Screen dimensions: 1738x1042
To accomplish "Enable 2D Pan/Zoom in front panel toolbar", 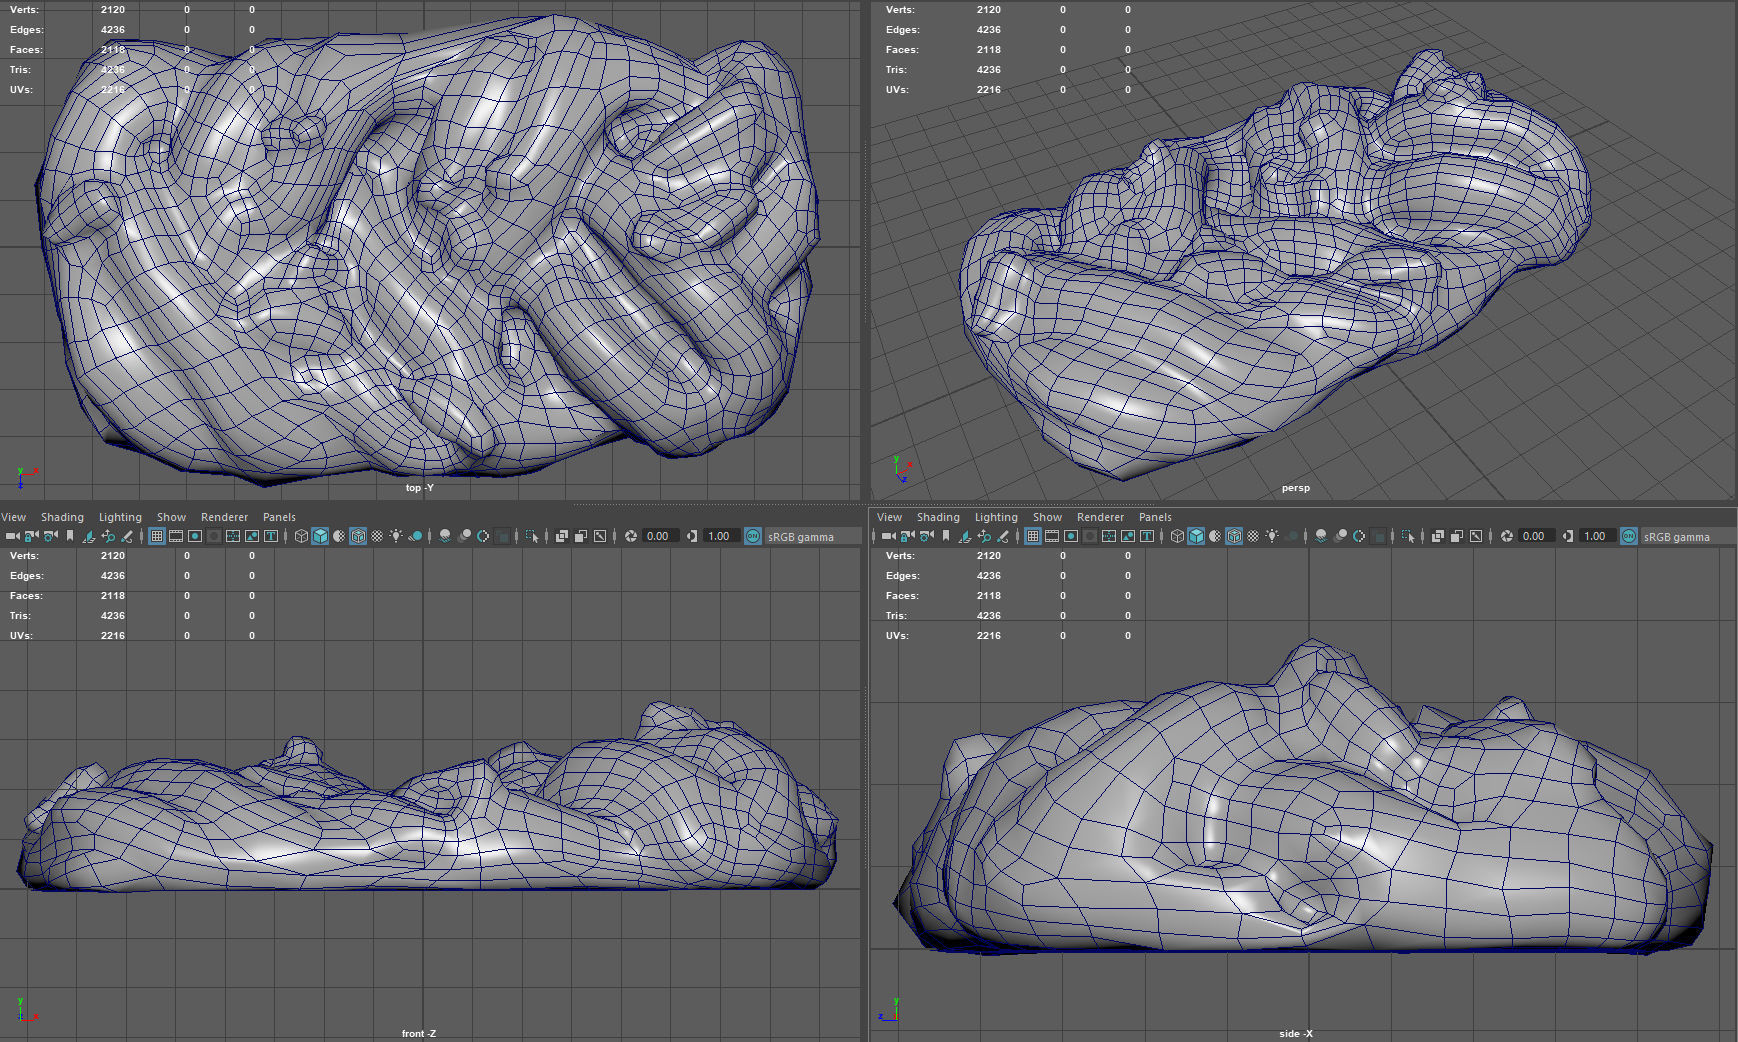I will pyautogui.click(x=108, y=536).
